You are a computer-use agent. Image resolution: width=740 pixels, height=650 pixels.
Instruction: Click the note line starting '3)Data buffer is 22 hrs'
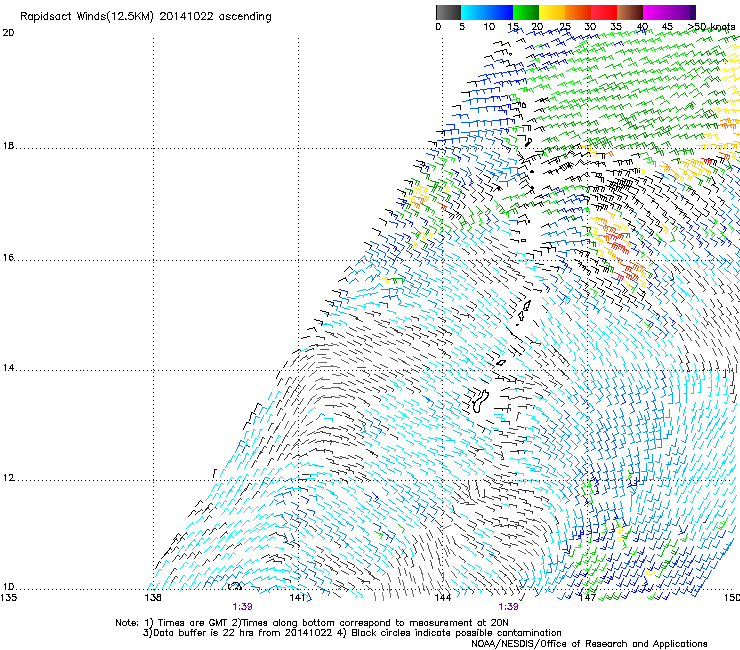point(352,633)
